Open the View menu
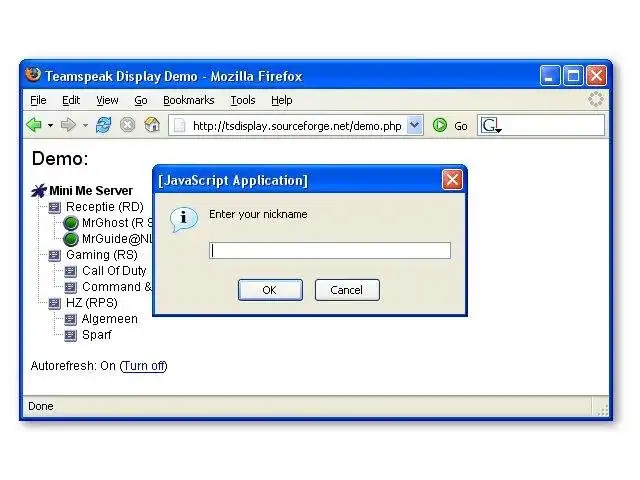The image size is (640, 480). (107, 100)
